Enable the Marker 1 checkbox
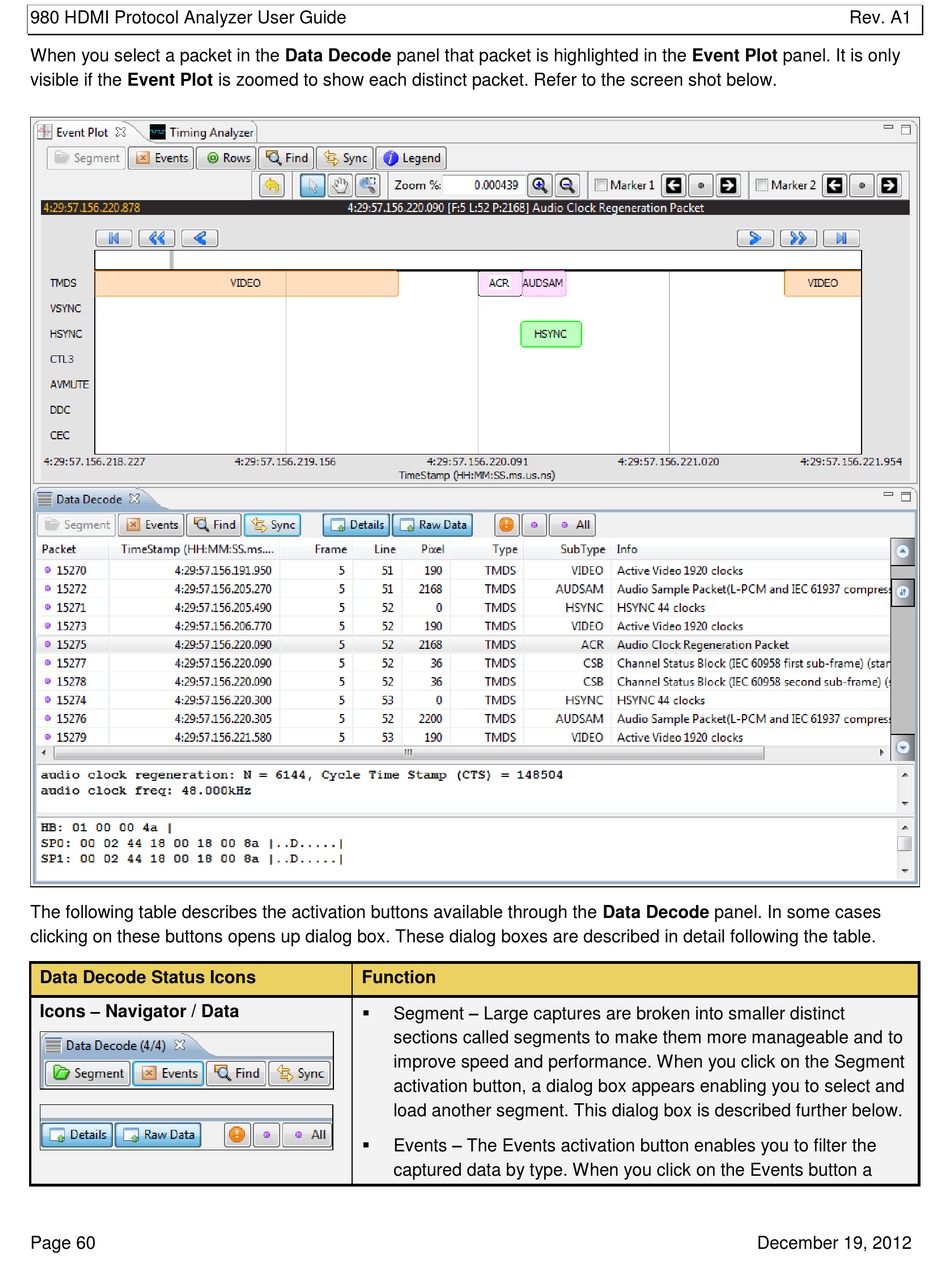The image size is (950, 1267). tap(601, 185)
